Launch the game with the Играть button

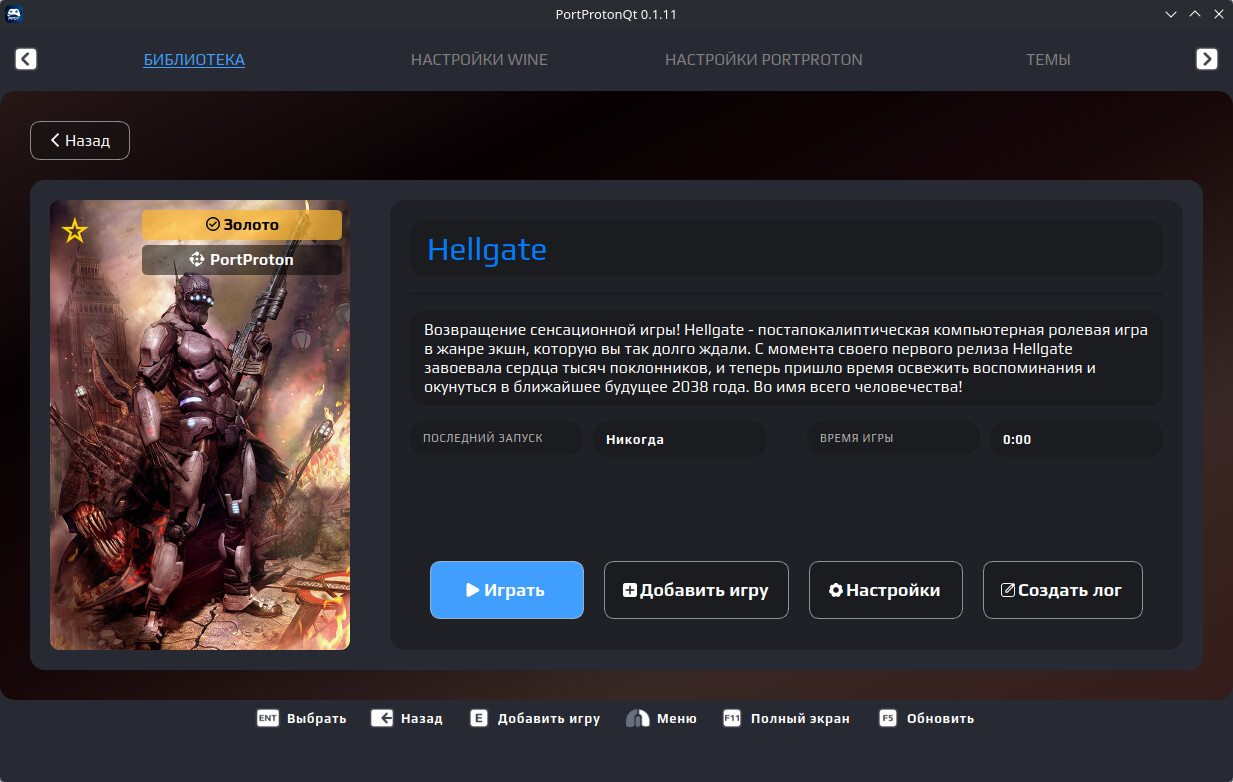[x=507, y=590]
